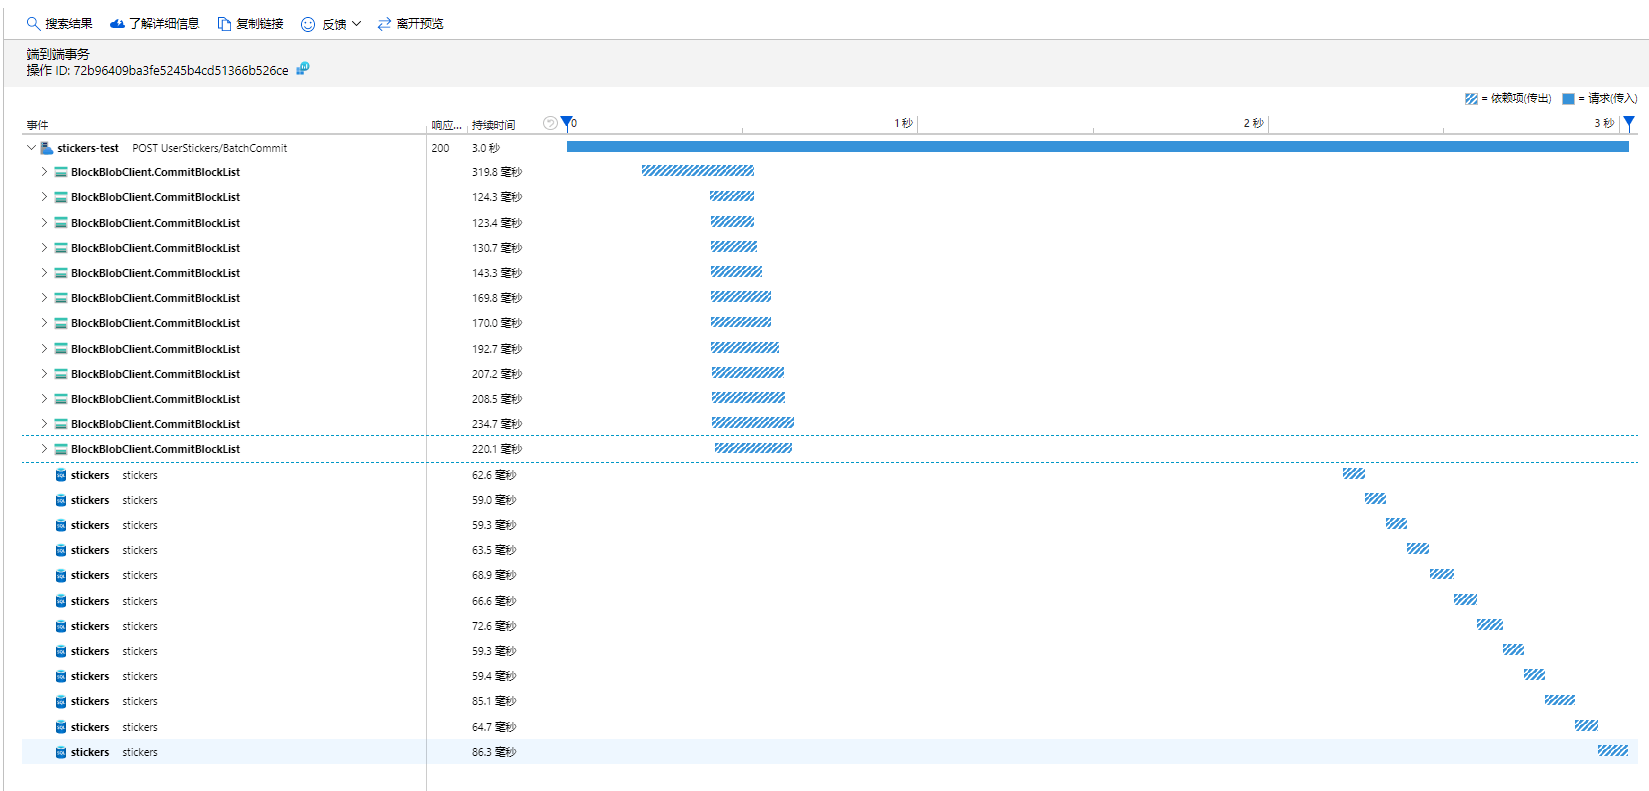
Task: Expand the CommitBlockList row lasting 234.7 毫秒
Action: point(44,424)
